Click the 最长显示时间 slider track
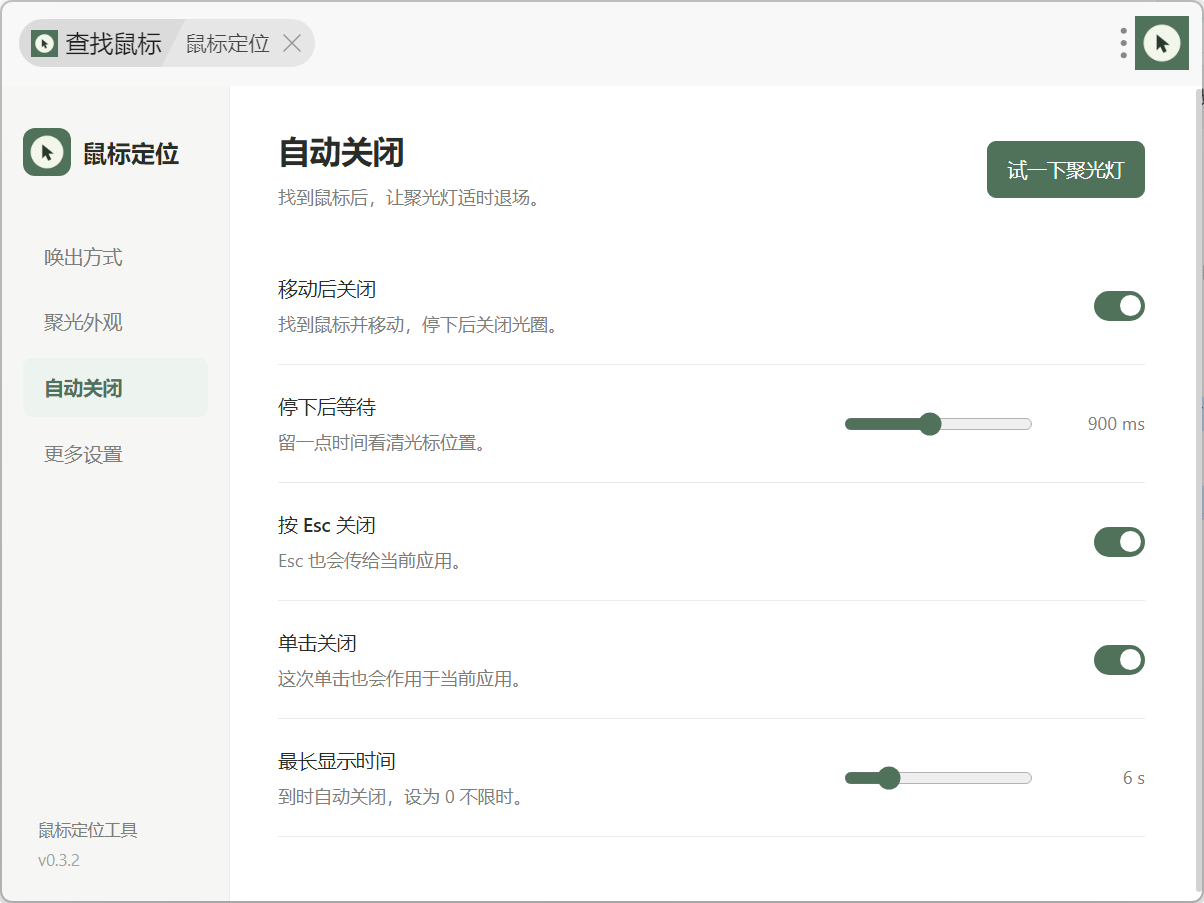The image size is (1204, 903). coord(938,778)
